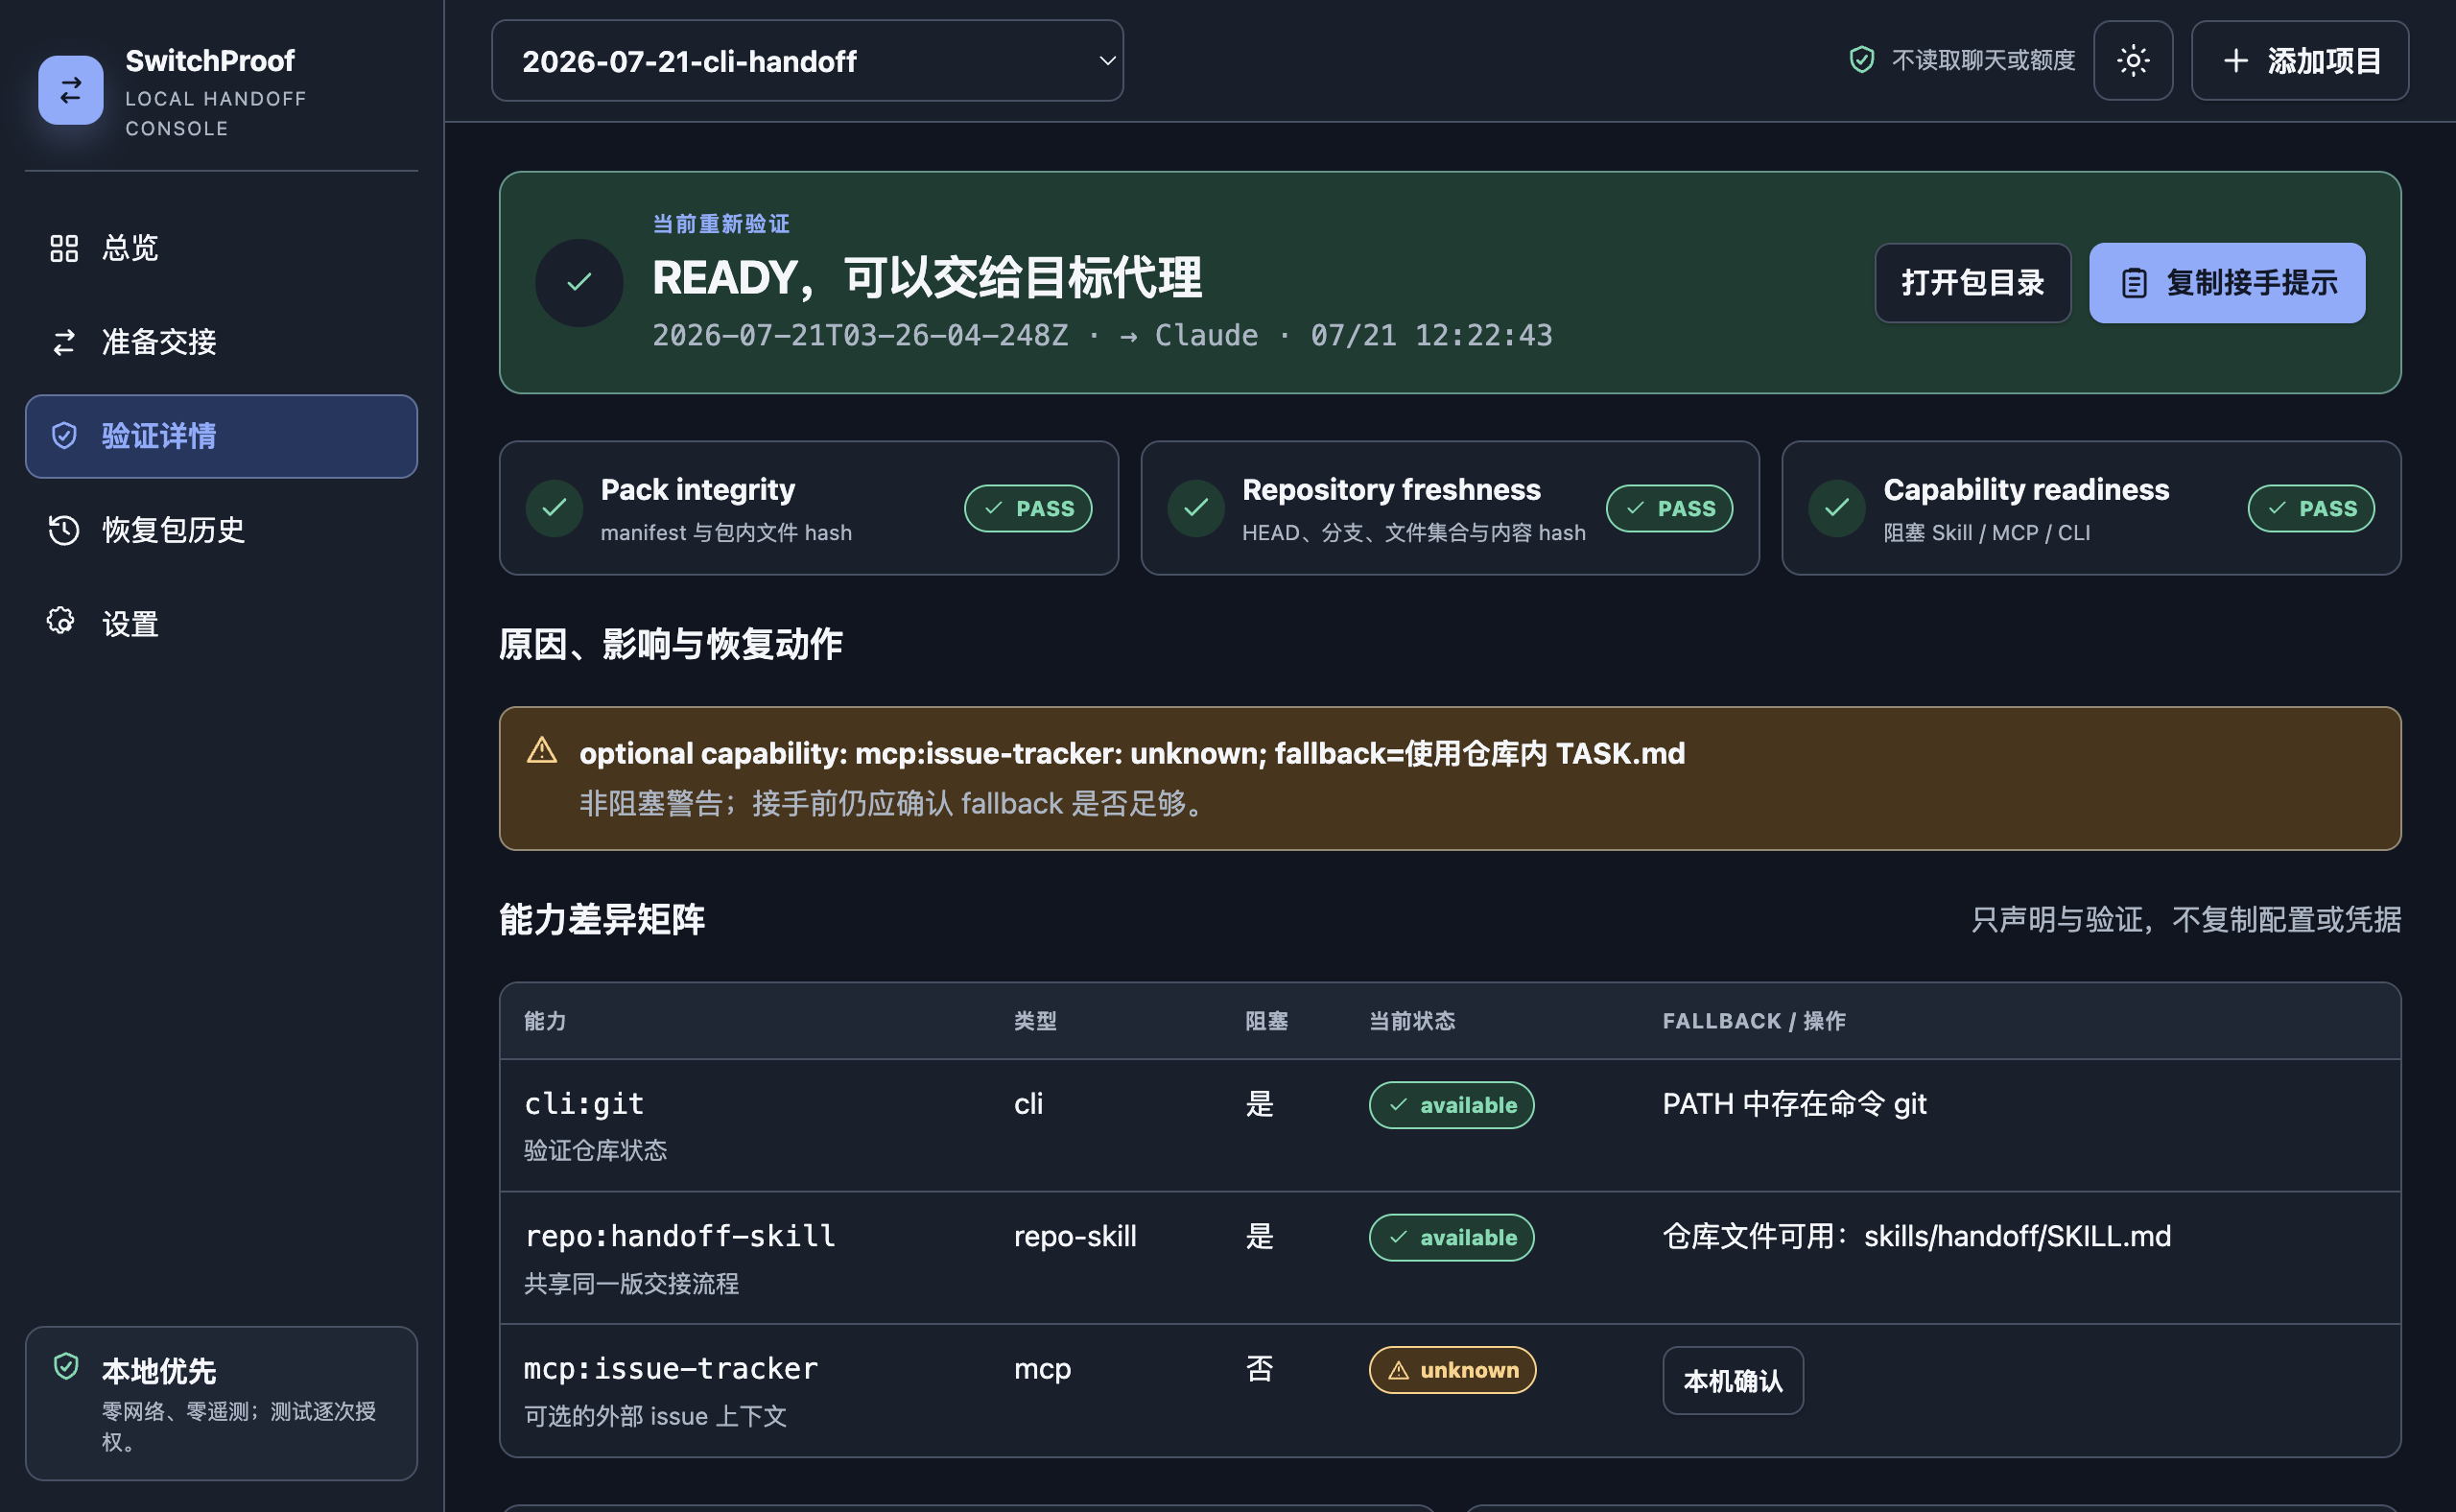Click 复制接手提示 button
This screenshot has width=2456, height=1512.
2227,283
